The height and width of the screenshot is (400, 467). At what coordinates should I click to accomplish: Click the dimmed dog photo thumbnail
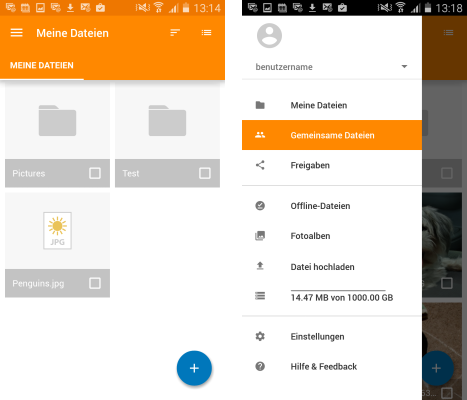[442, 231]
